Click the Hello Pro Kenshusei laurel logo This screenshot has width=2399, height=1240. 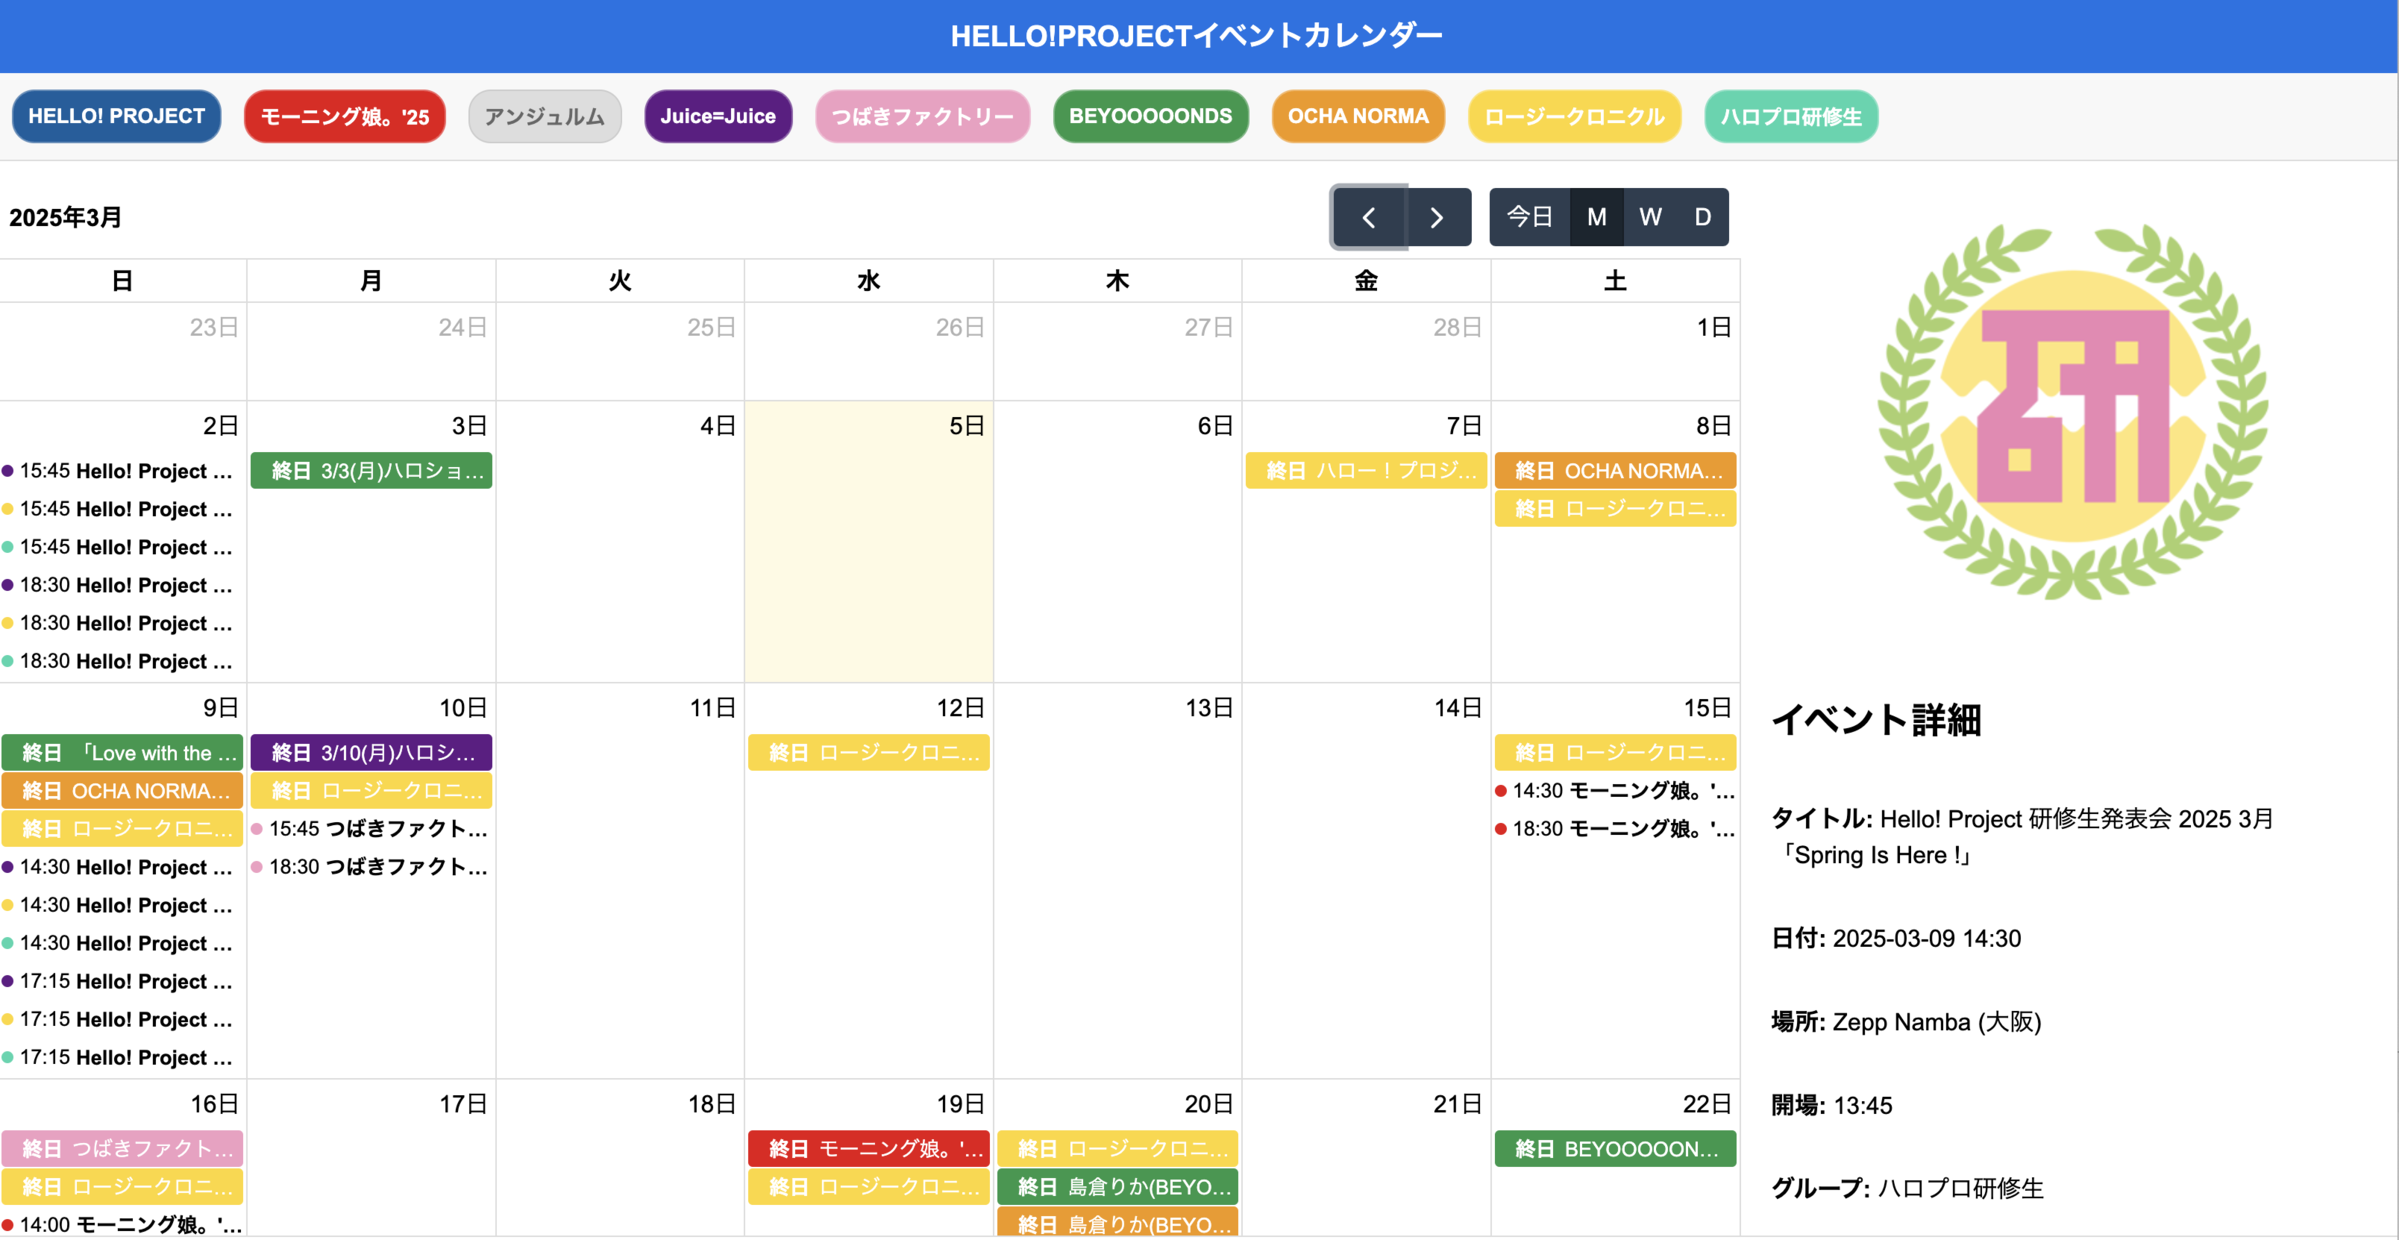[2072, 412]
